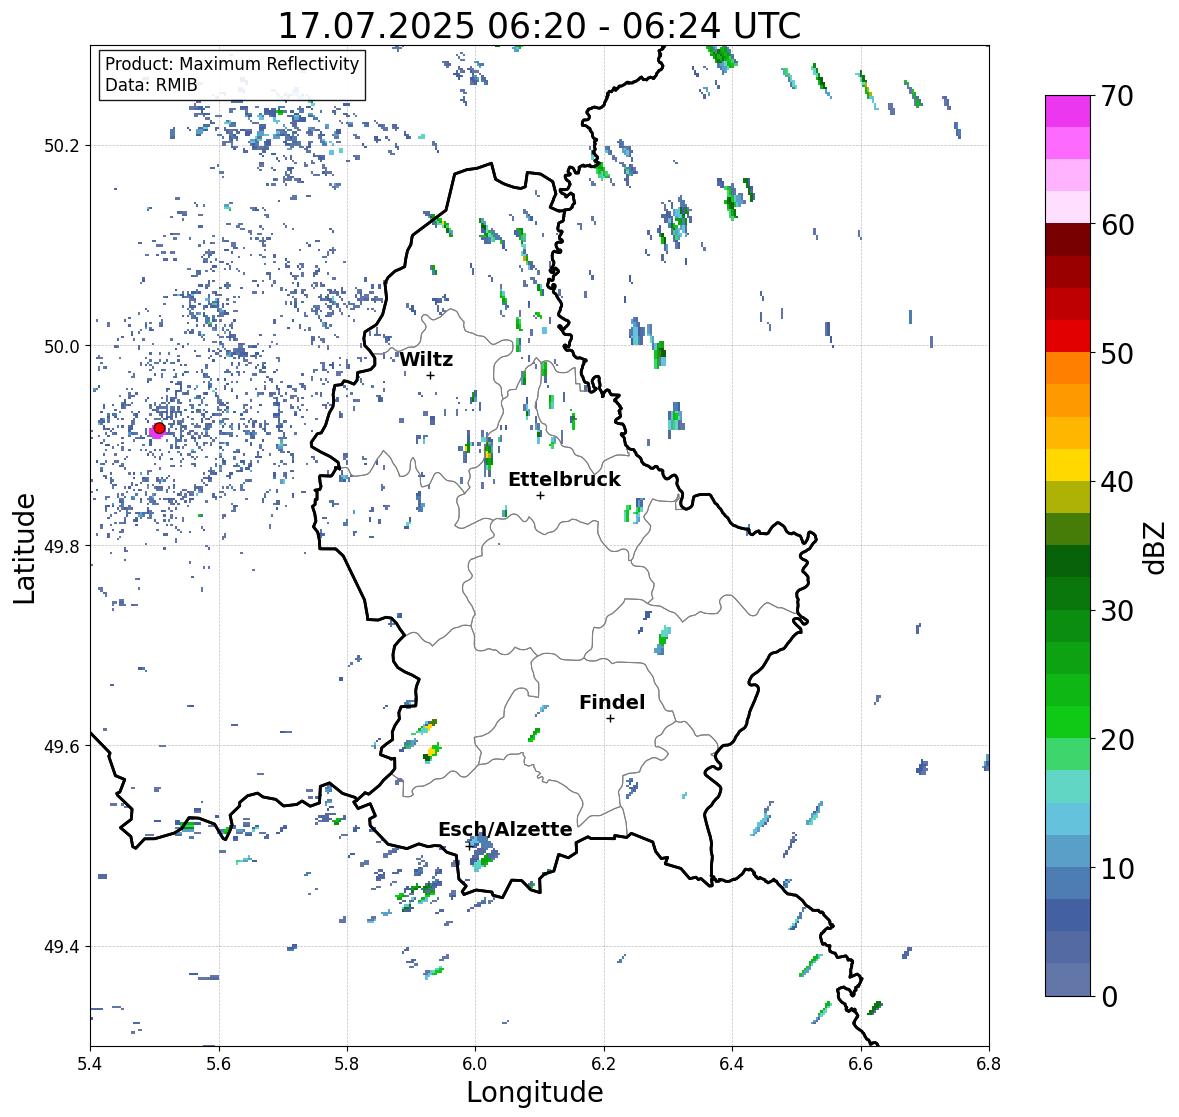The height and width of the screenshot is (1117, 1179).
Task: Click latitude tick label 50.0
Action: point(62,347)
